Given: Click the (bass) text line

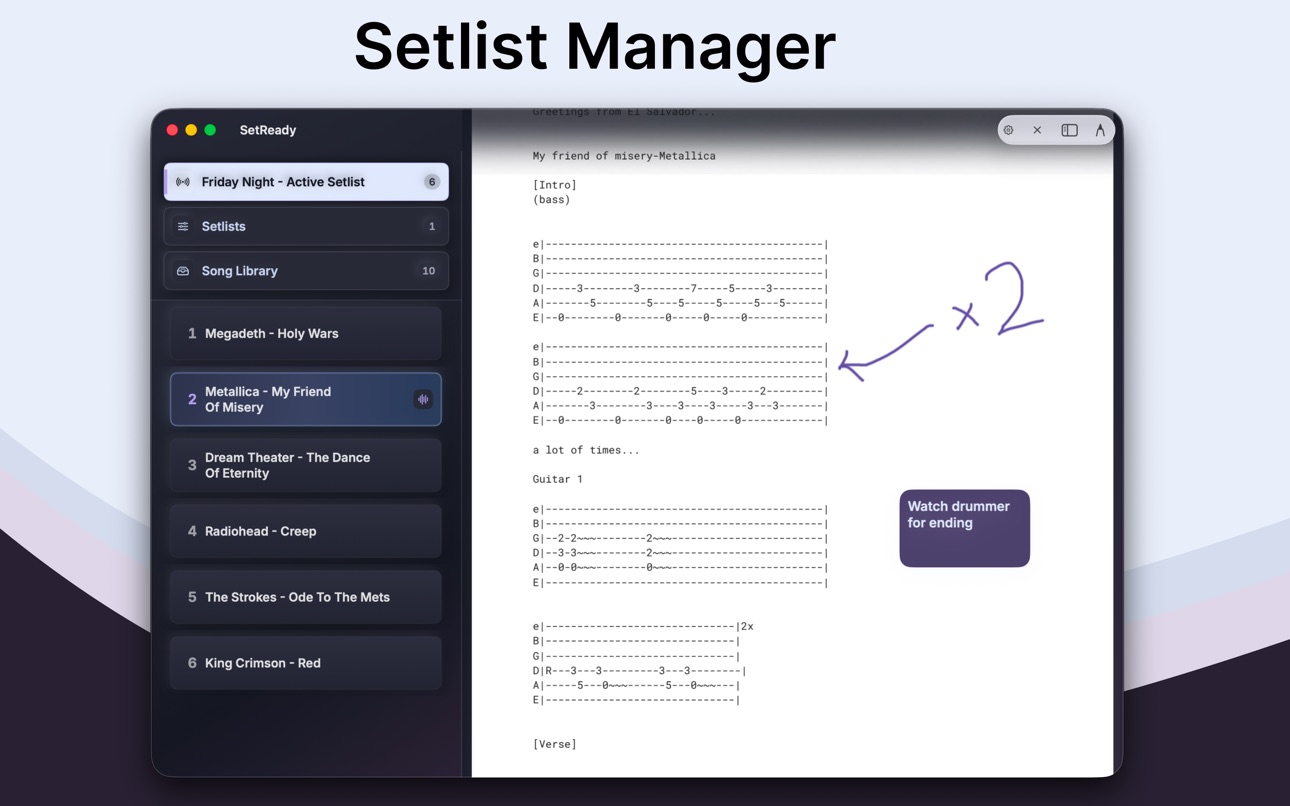Looking at the screenshot, I should pos(552,200).
